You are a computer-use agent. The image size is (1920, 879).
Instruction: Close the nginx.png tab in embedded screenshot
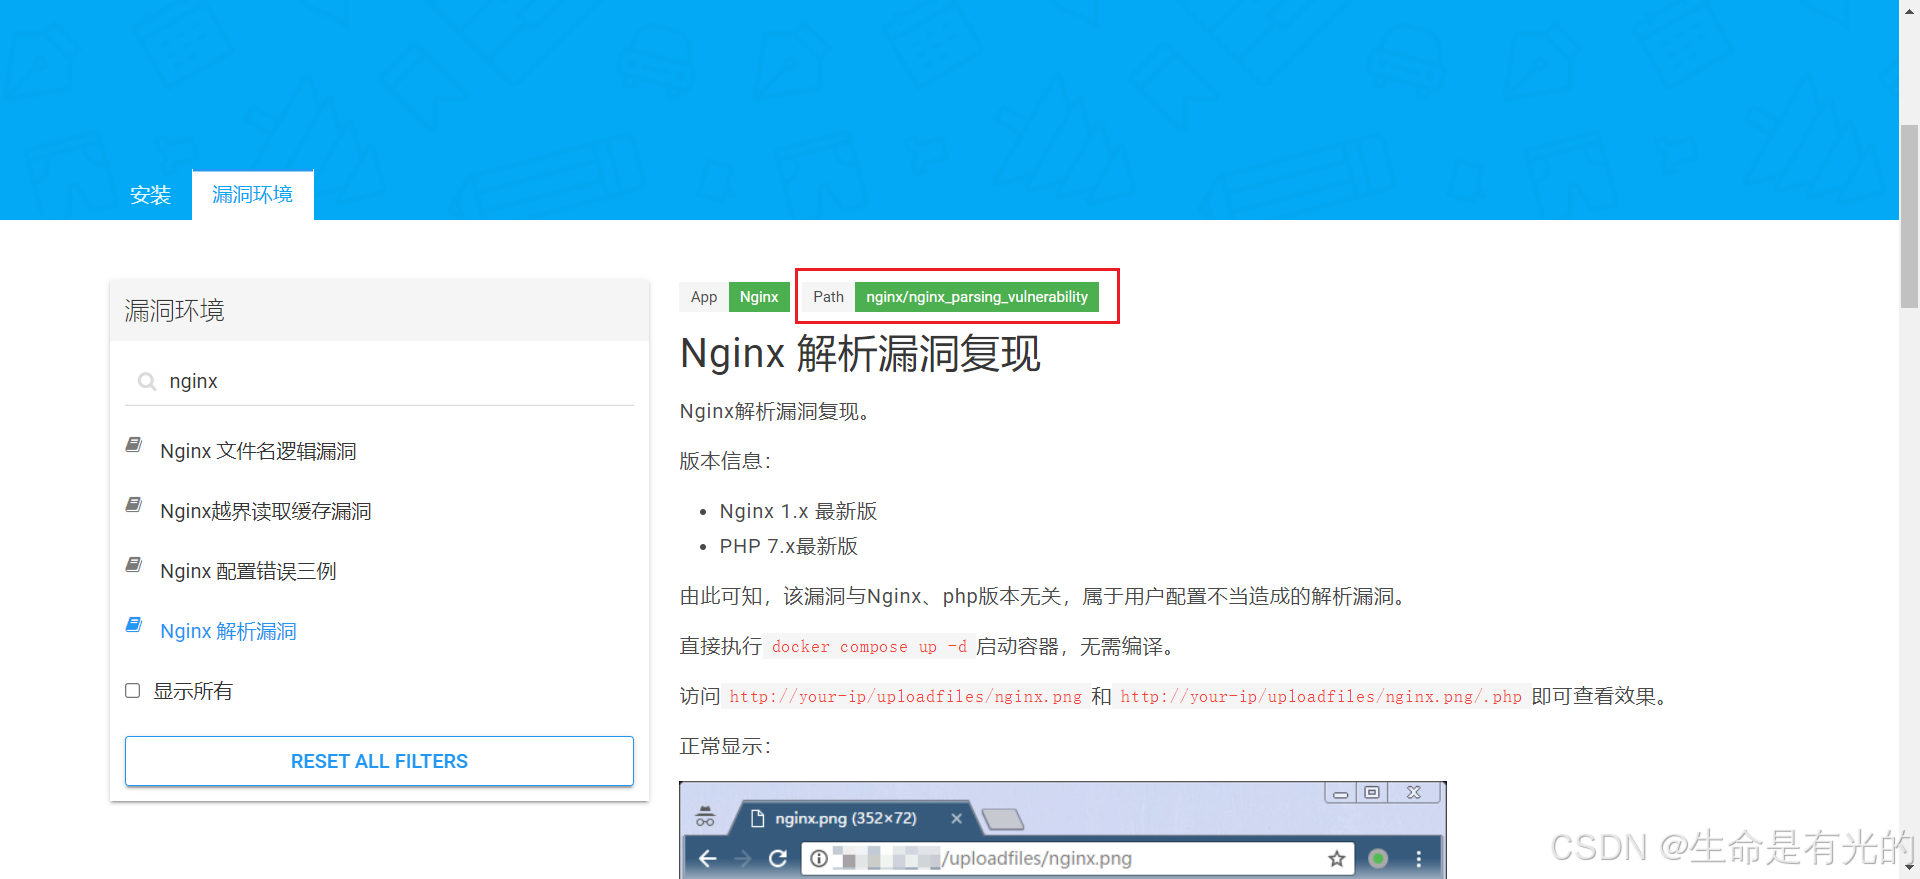956,818
